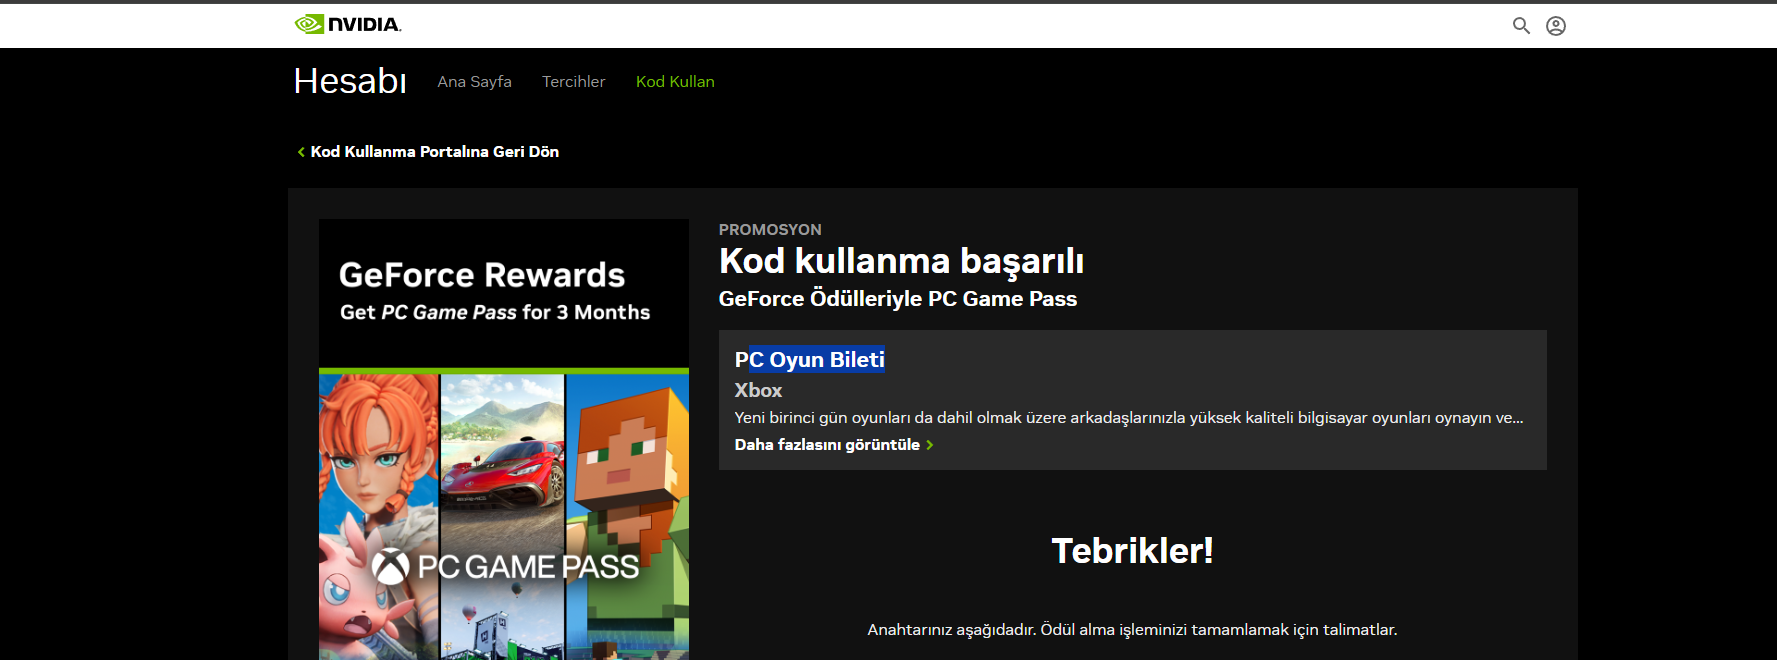The width and height of the screenshot is (1777, 660).
Task: Click the NVIDIA logo in the header
Action: (348, 24)
